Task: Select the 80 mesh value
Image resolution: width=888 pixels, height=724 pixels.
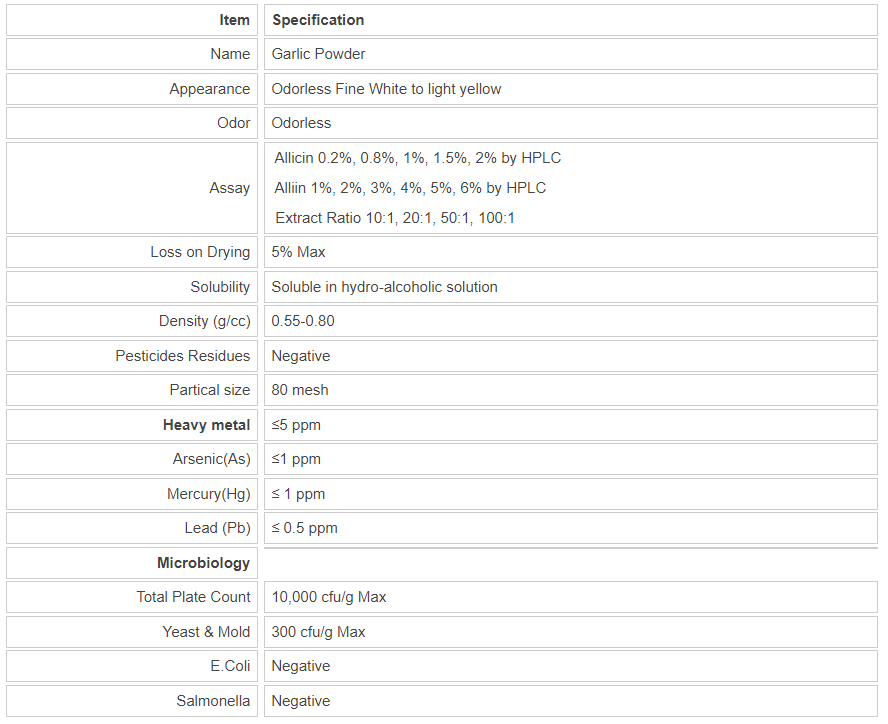Action: click(300, 390)
